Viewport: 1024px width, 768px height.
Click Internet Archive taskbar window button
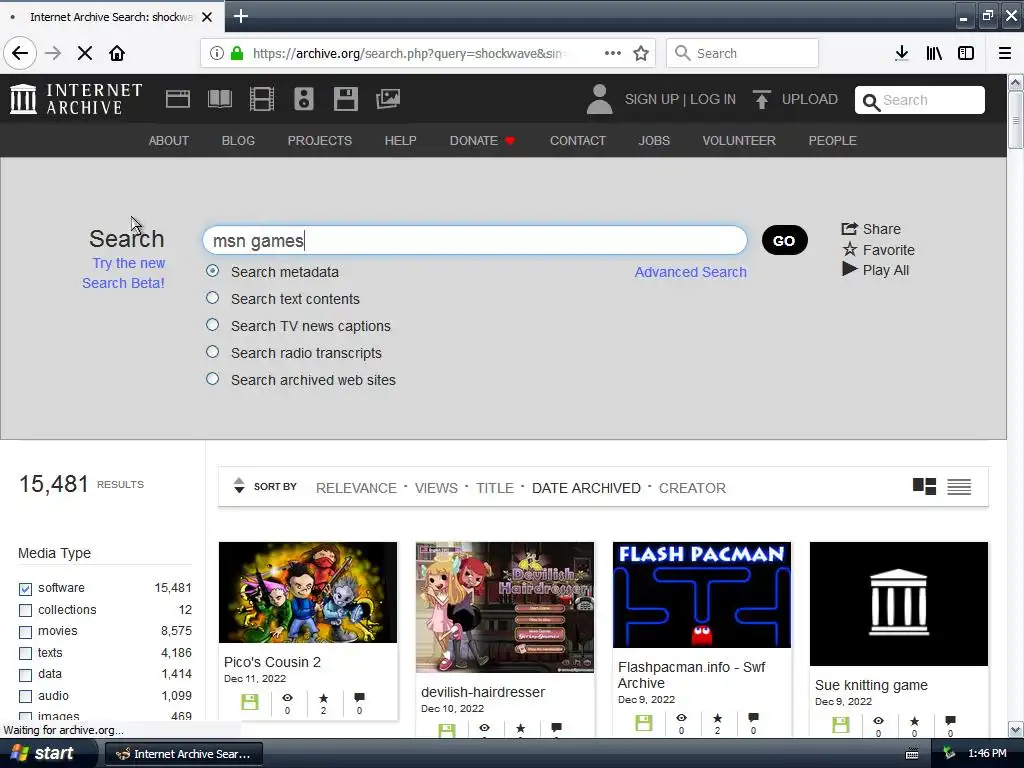click(184, 754)
